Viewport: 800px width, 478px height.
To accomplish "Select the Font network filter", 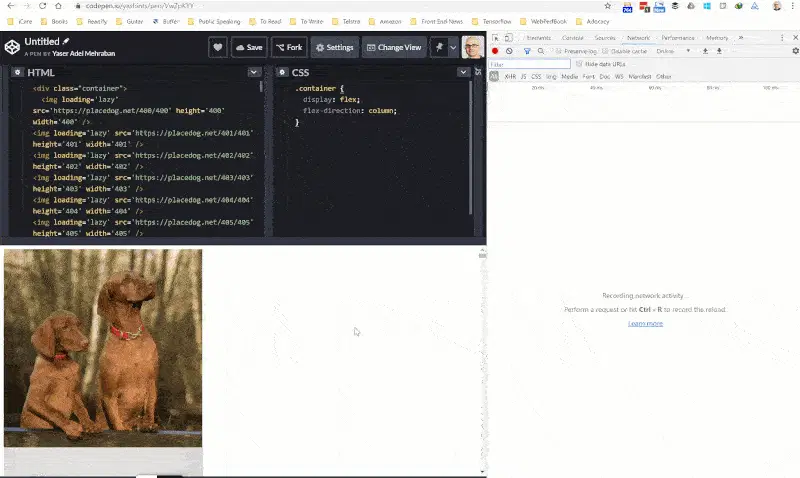I will pos(589,77).
